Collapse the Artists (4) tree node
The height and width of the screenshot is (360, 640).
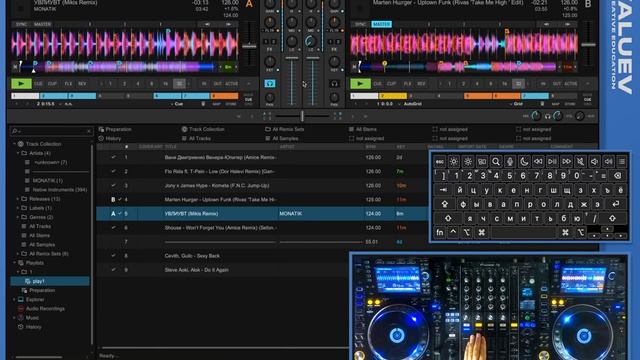click(x=18, y=153)
